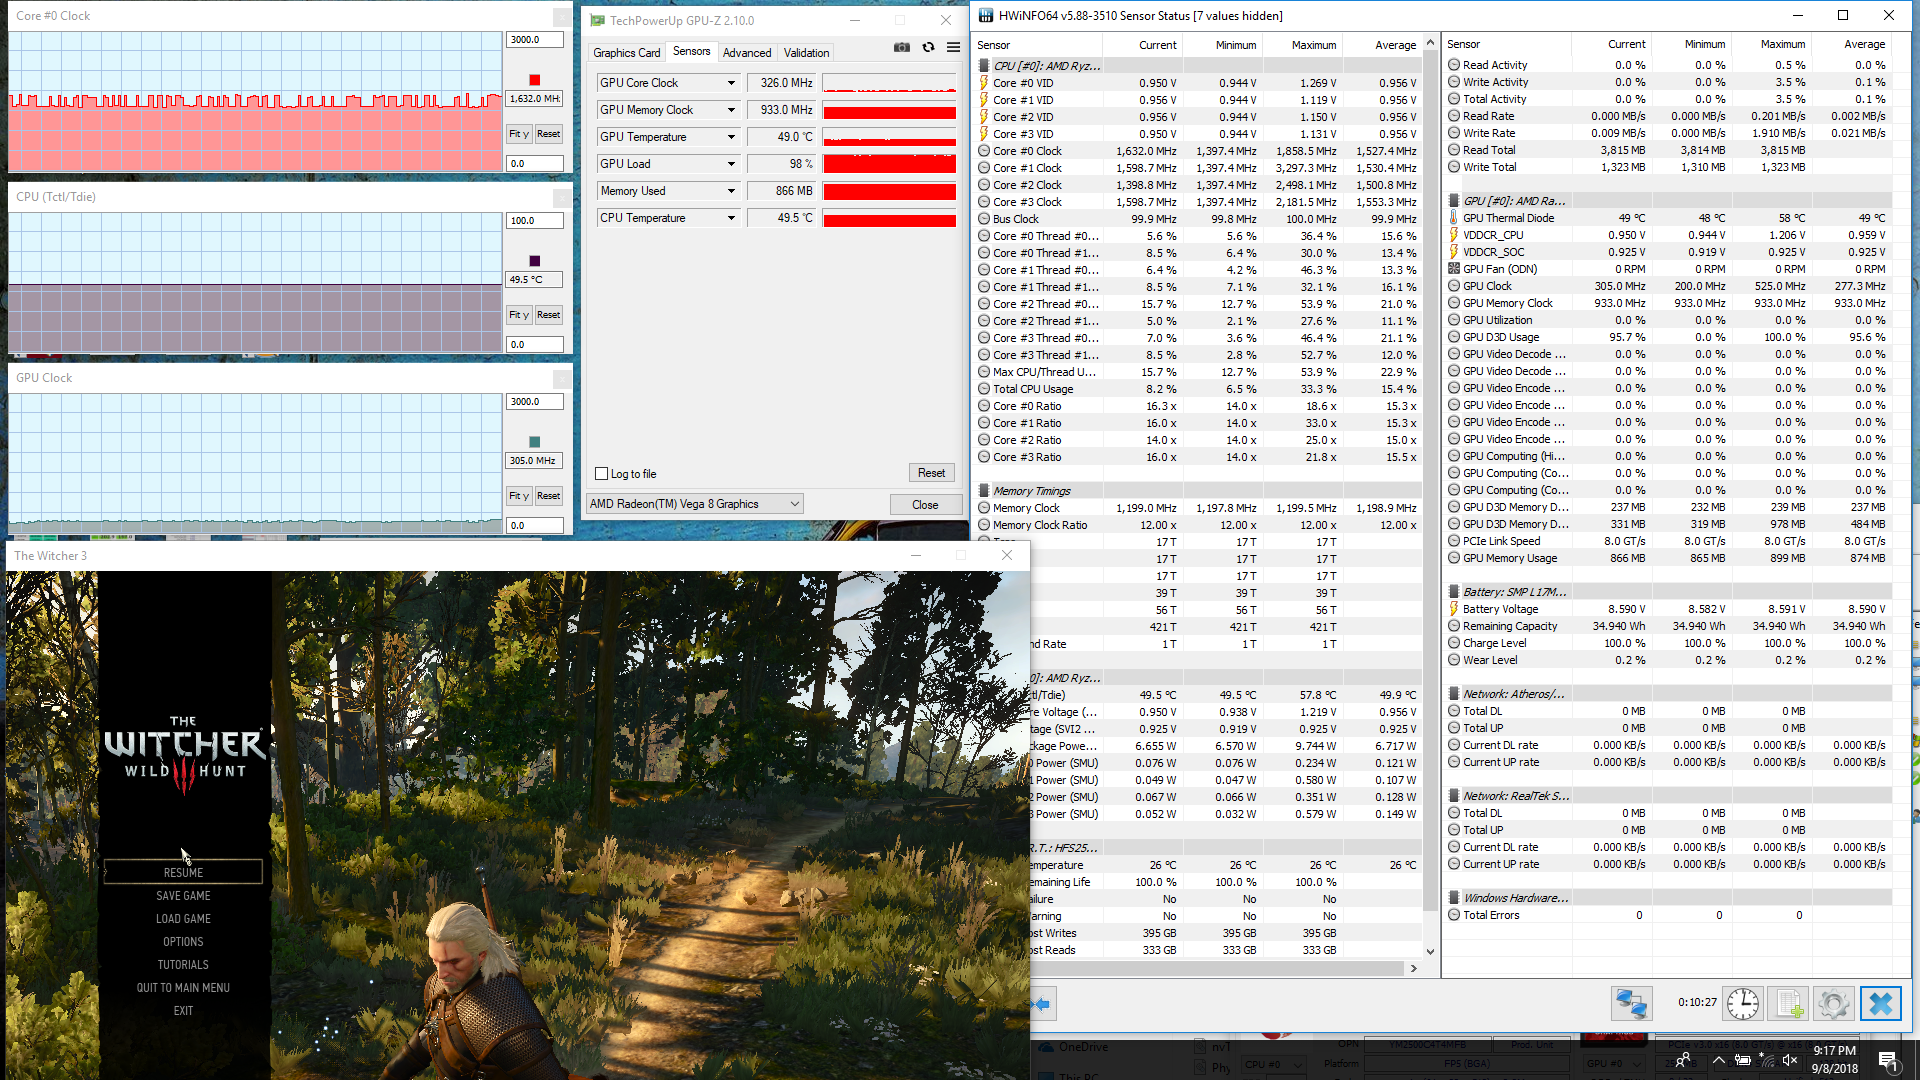Click Reset in Core #0 Clock graph
This screenshot has width=1920, height=1080.
click(x=548, y=134)
